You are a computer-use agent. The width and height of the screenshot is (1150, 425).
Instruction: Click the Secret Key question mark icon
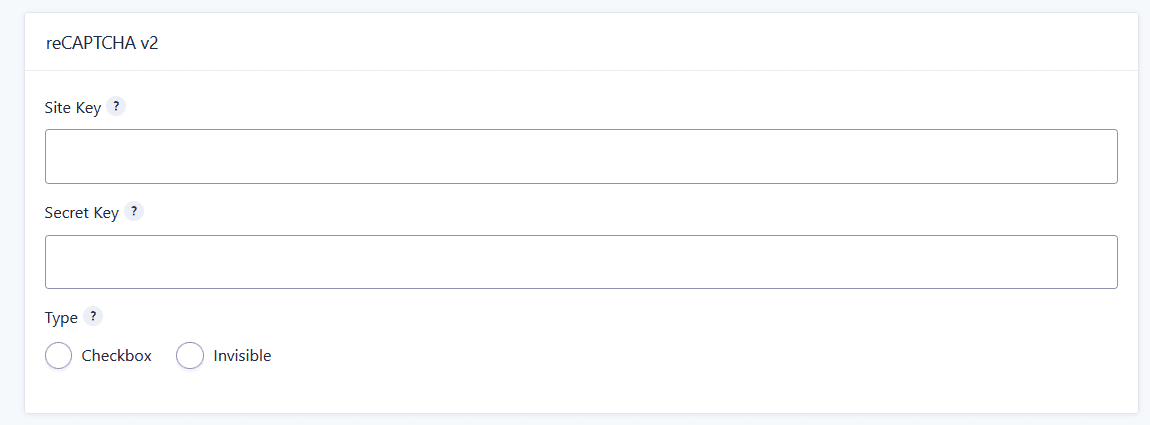(133, 212)
